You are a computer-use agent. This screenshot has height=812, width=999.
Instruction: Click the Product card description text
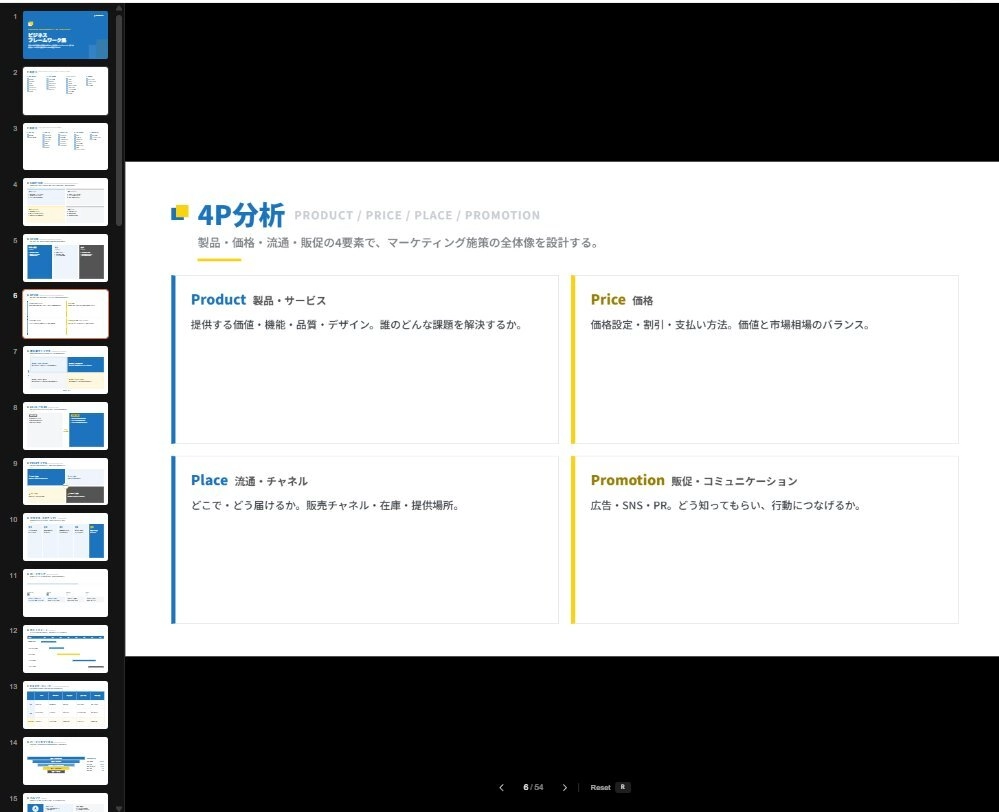(x=357, y=324)
